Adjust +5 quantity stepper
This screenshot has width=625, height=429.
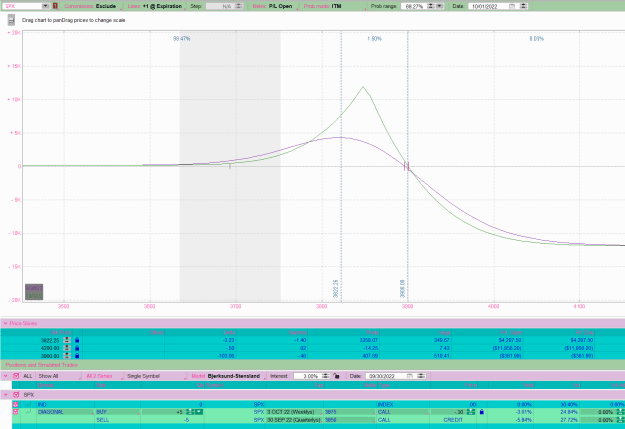click(190, 412)
